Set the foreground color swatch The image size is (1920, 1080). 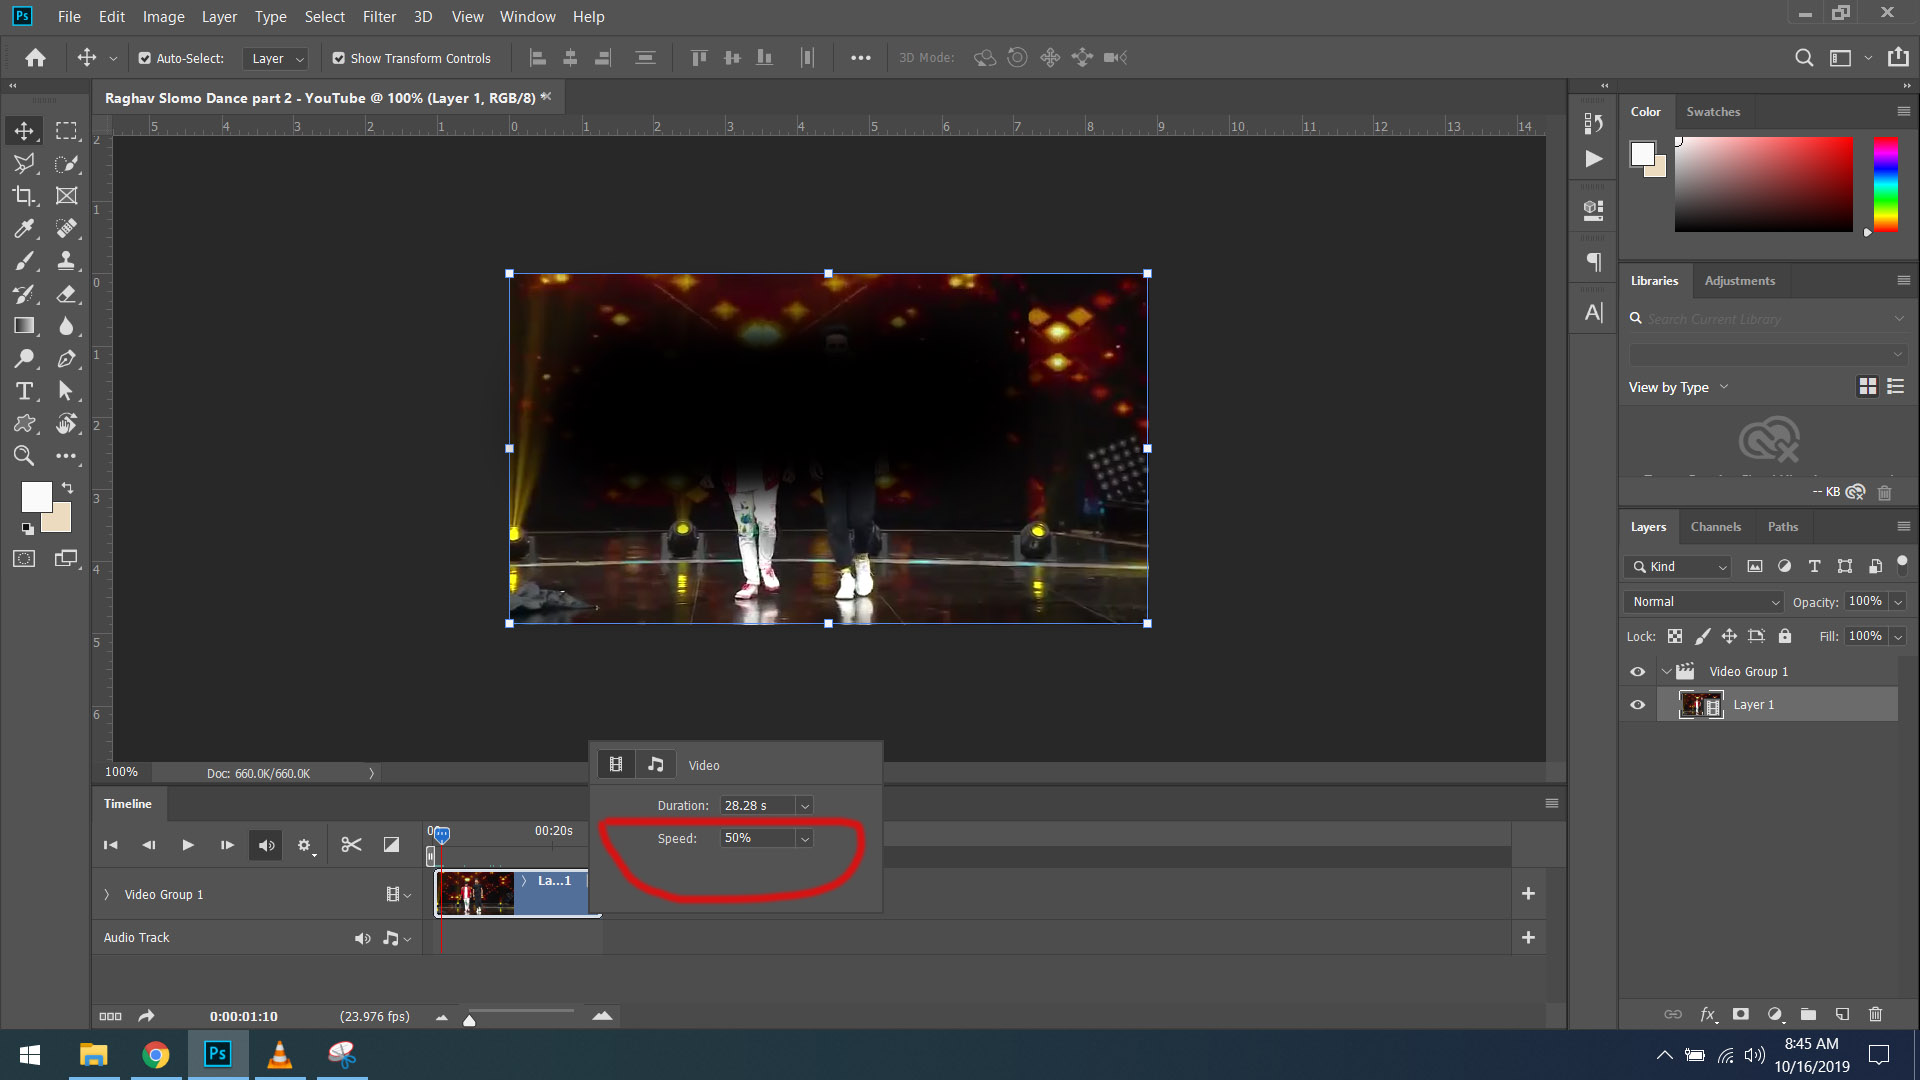(x=35, y=495)
